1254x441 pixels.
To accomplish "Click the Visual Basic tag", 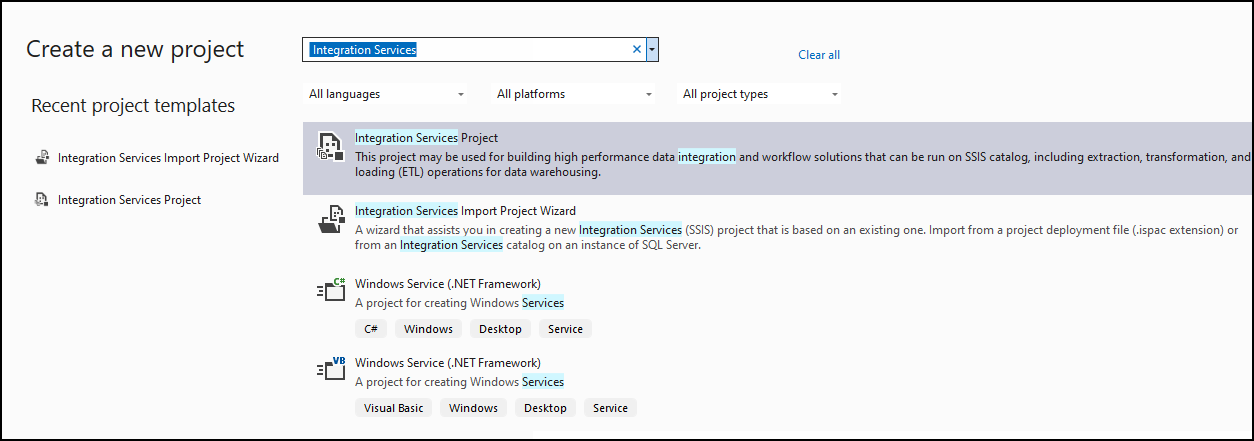I will [x=394, y=408].
